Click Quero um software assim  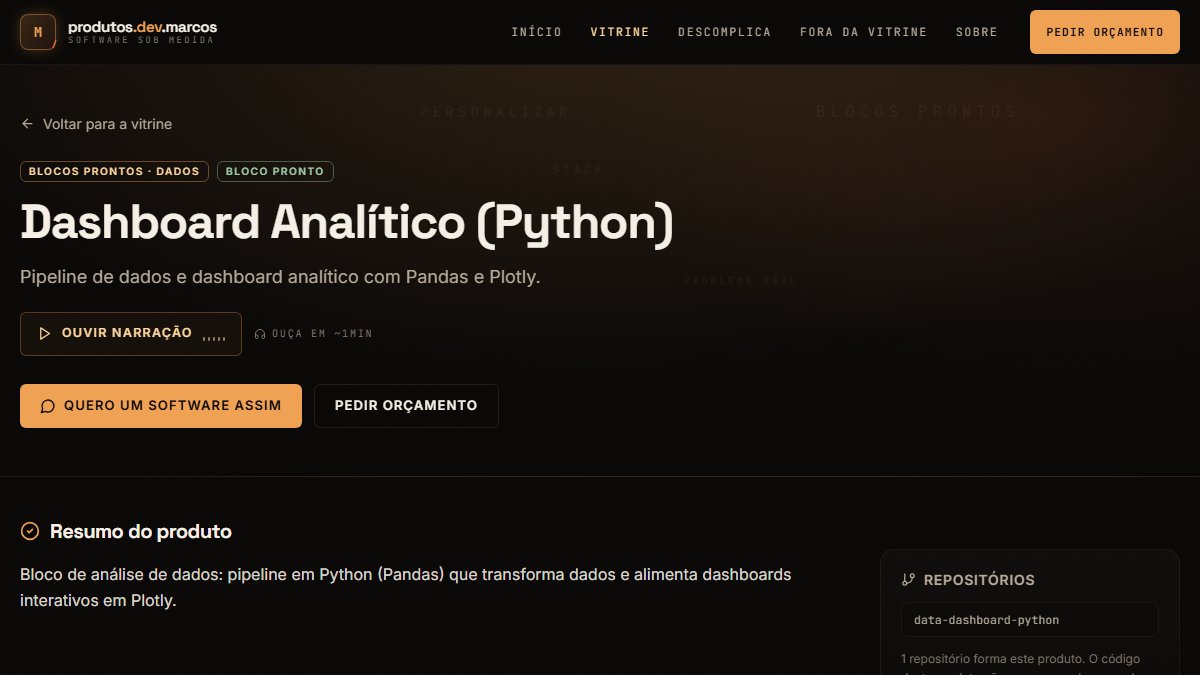point(161,406)
